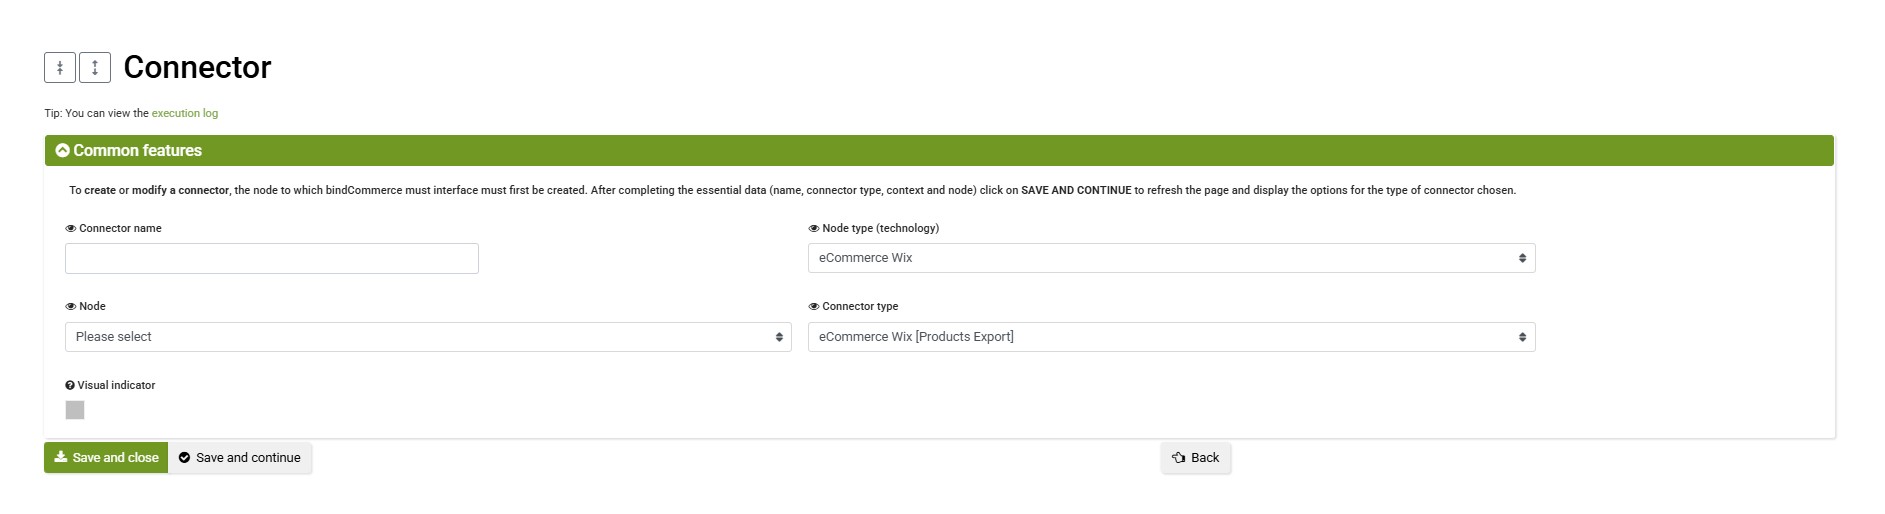The height and width of the screenshot is (514, 1885).
Task: Open the execution log link
Action: coord(185,113)
